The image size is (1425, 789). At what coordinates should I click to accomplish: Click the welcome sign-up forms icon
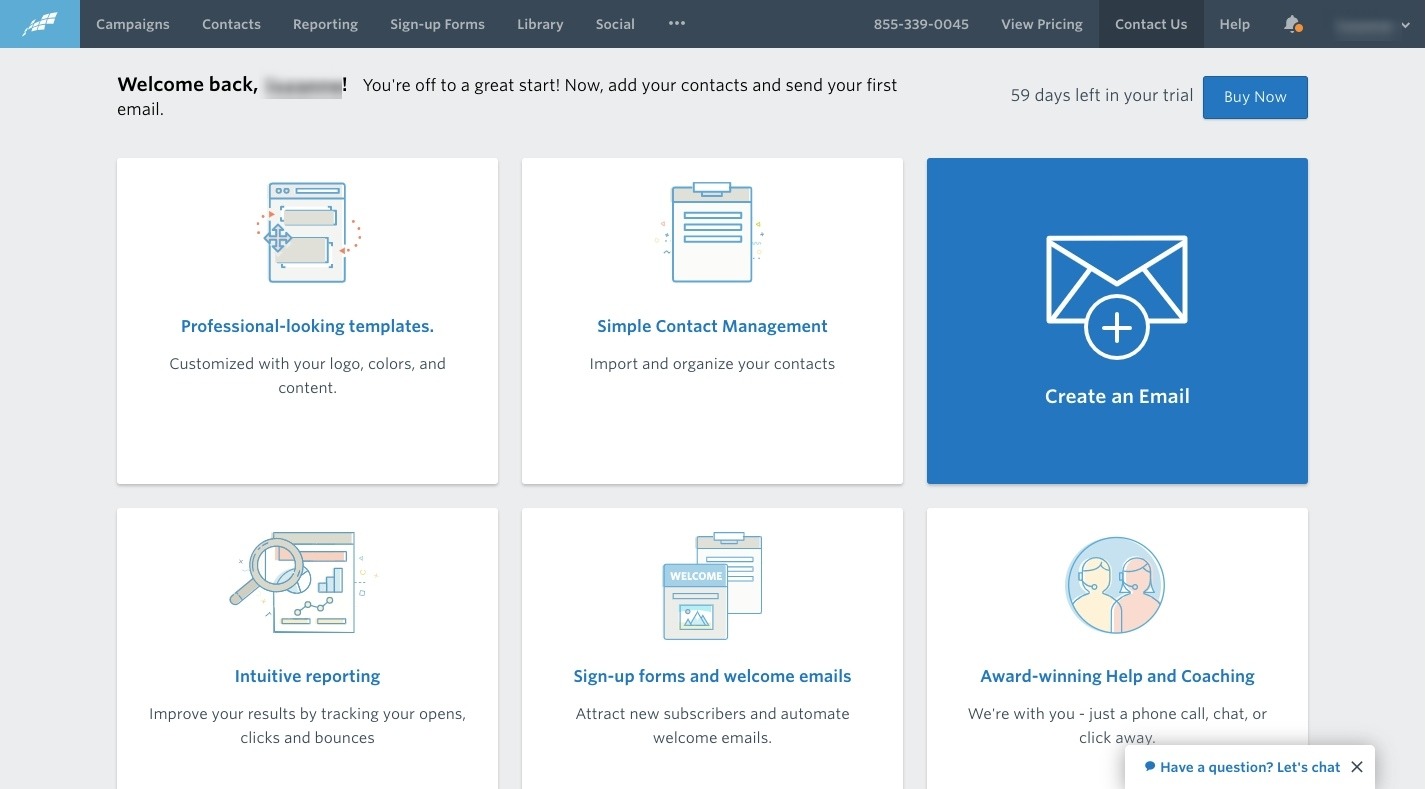[x=712, y=585]
